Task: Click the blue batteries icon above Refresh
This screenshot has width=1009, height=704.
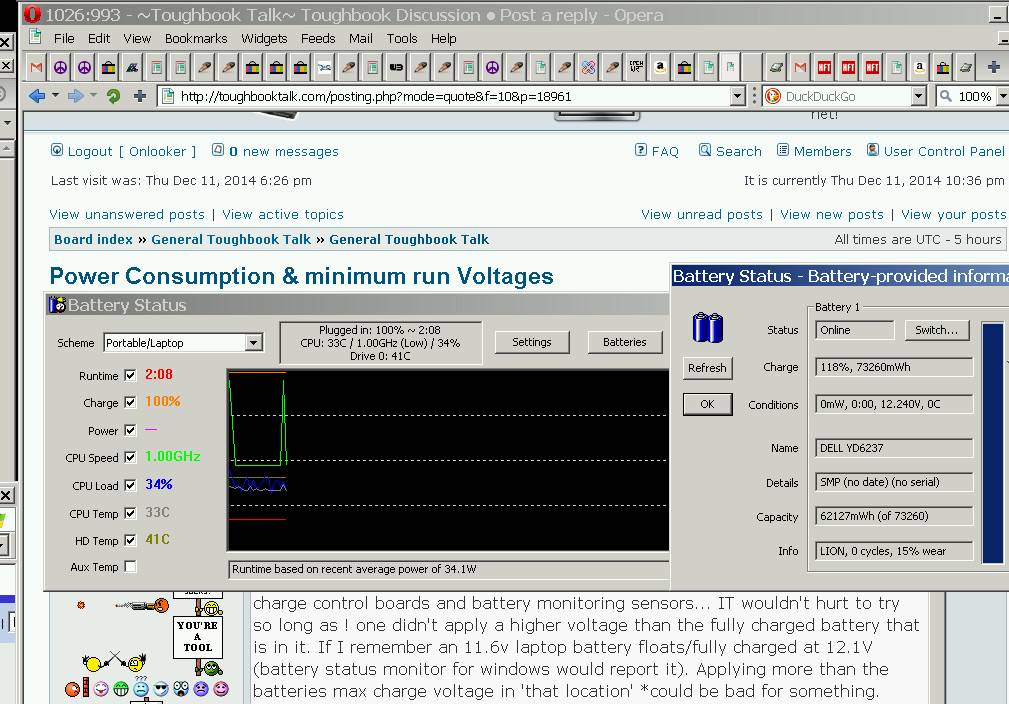Action: 708,327
